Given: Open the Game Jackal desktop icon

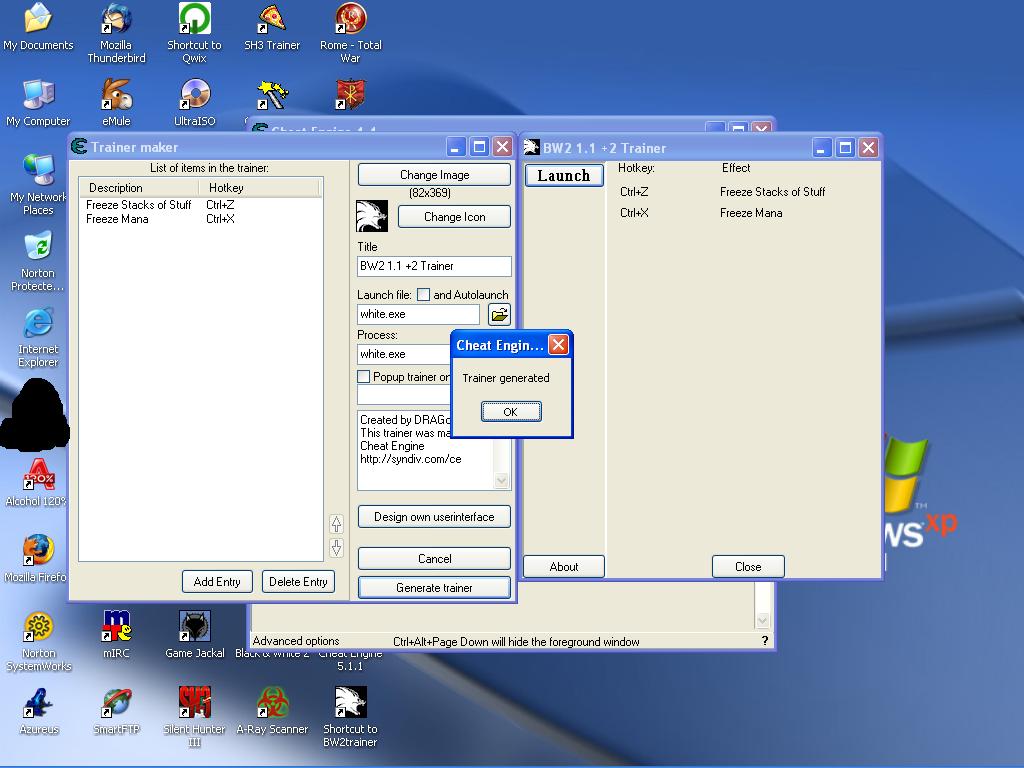Looking at the screenshot, I should [x=194, y=627].
